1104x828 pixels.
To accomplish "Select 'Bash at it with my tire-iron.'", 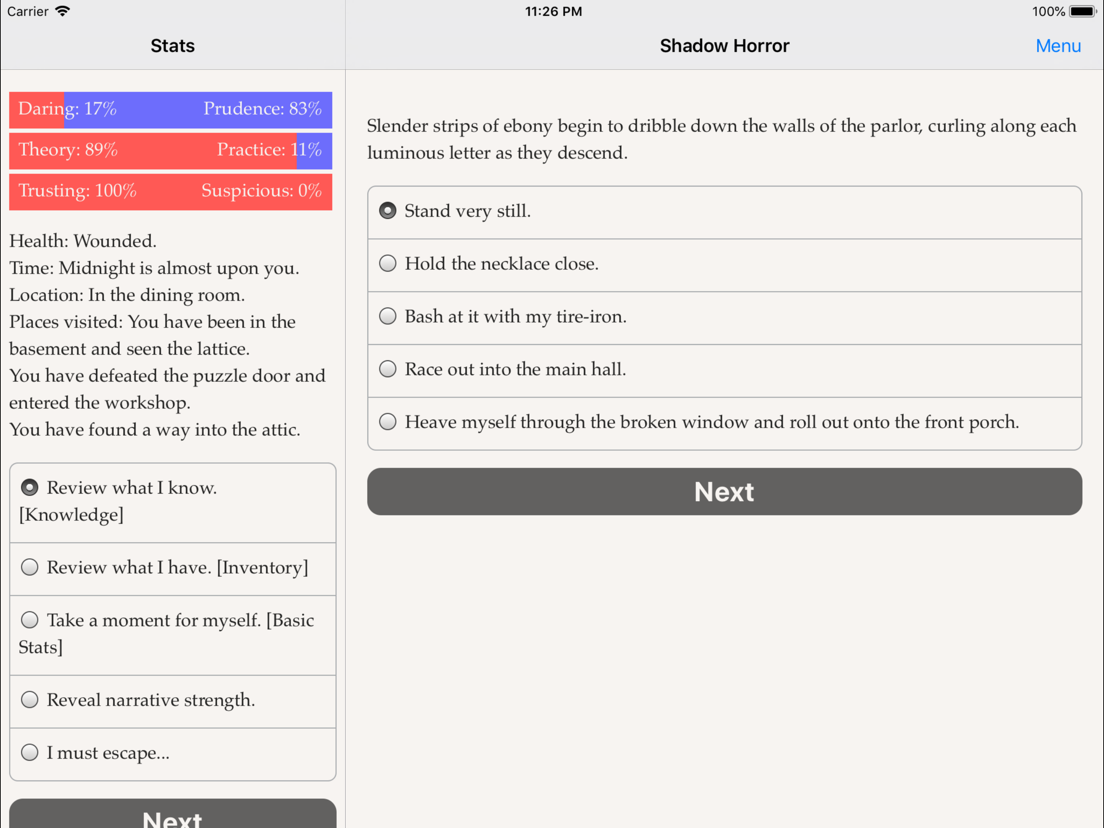I will pyautogui.click(x=724, y=318).
